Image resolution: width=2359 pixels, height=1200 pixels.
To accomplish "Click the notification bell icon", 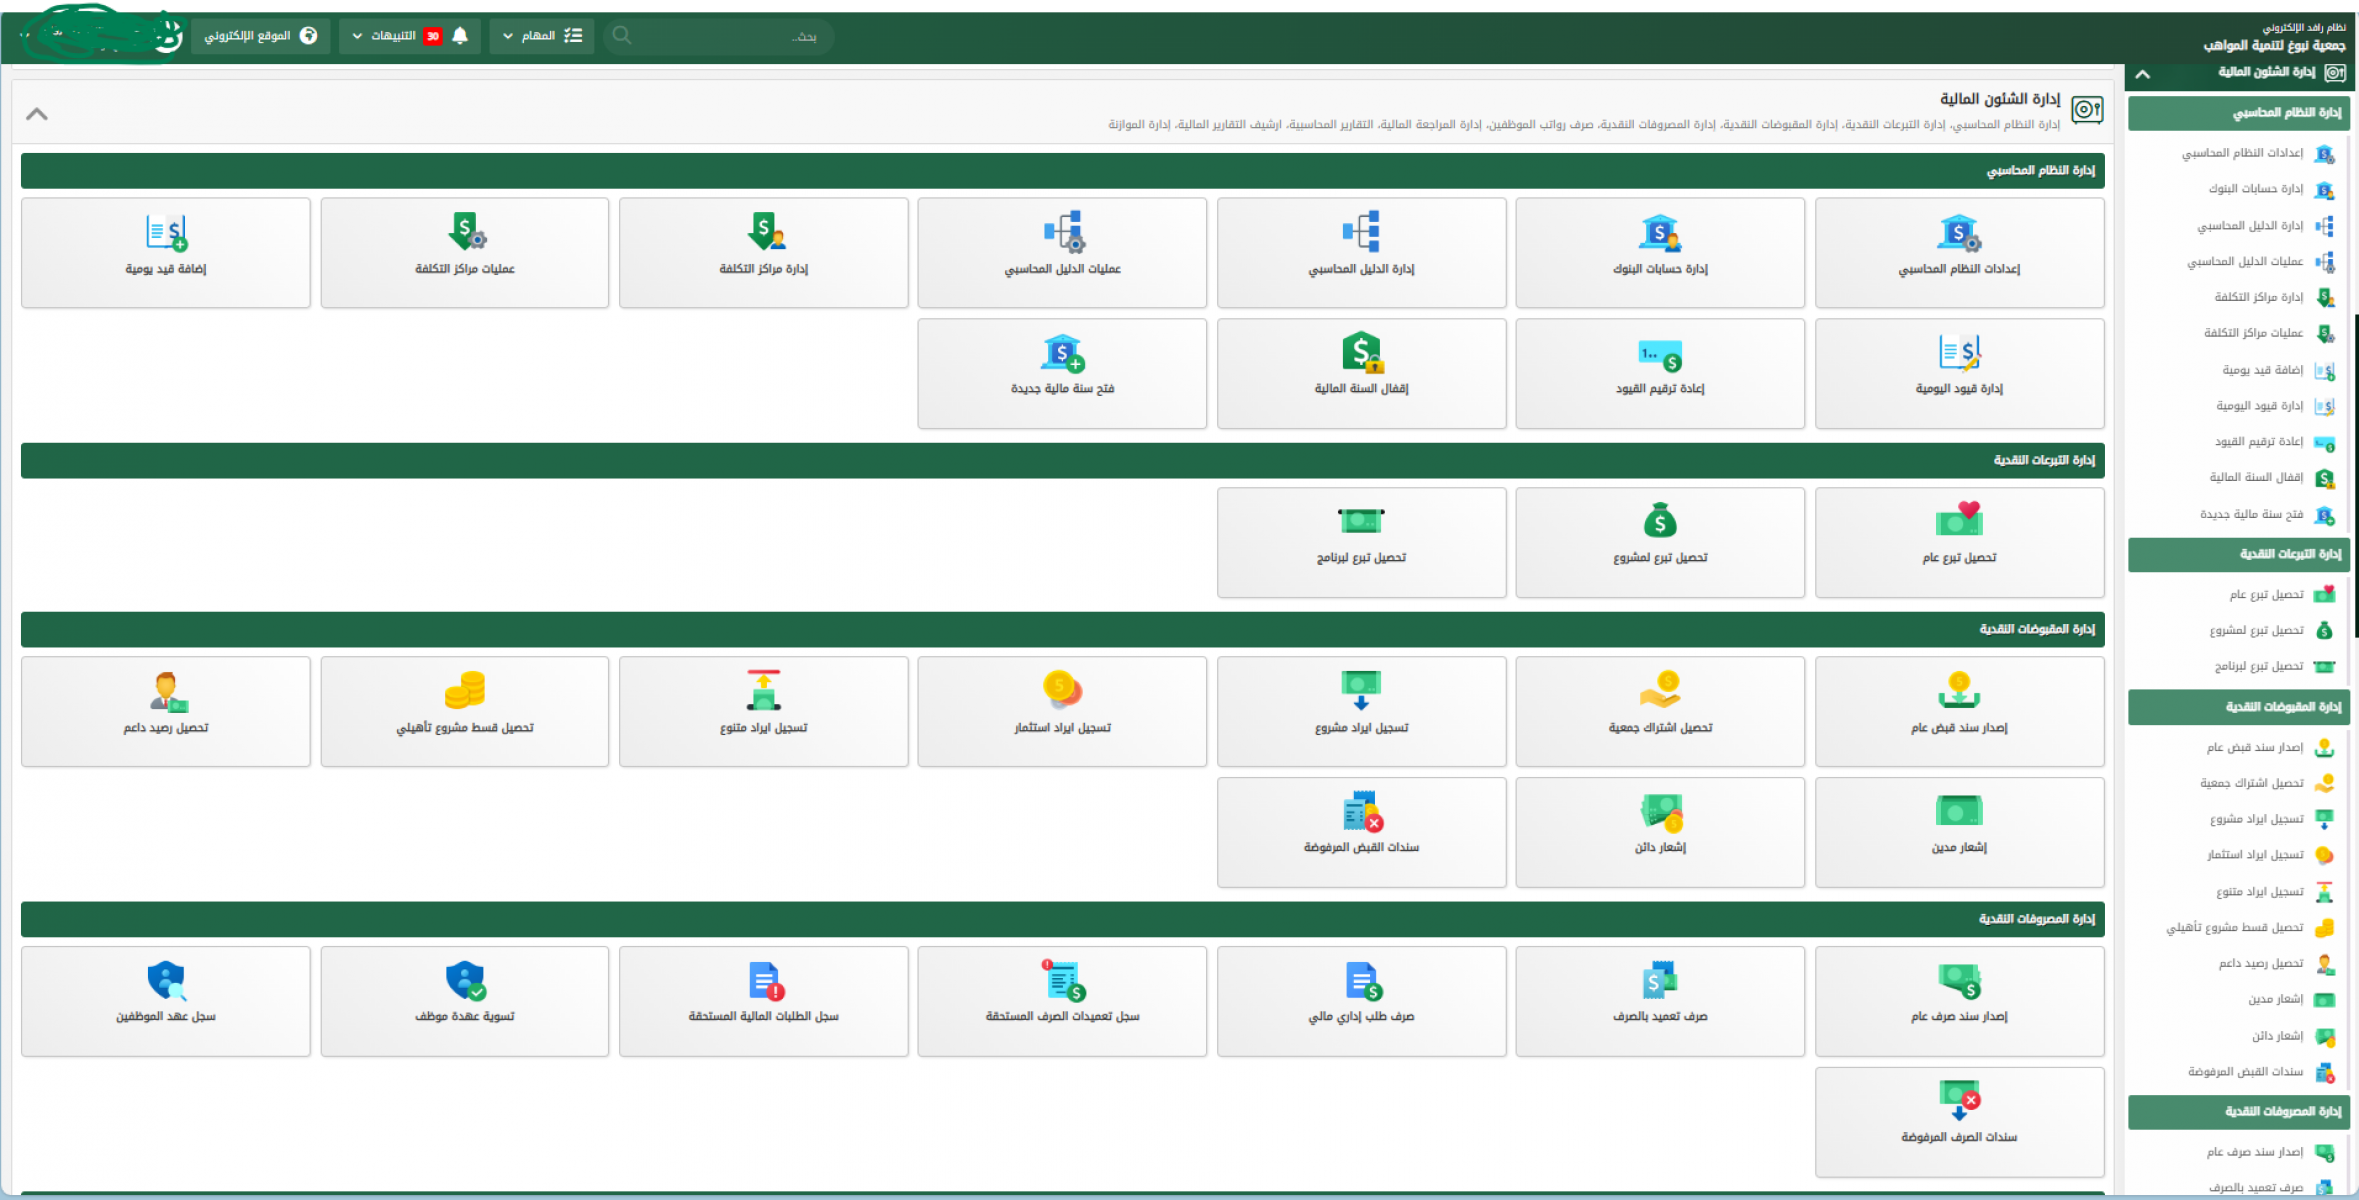I will click(460, 36).
